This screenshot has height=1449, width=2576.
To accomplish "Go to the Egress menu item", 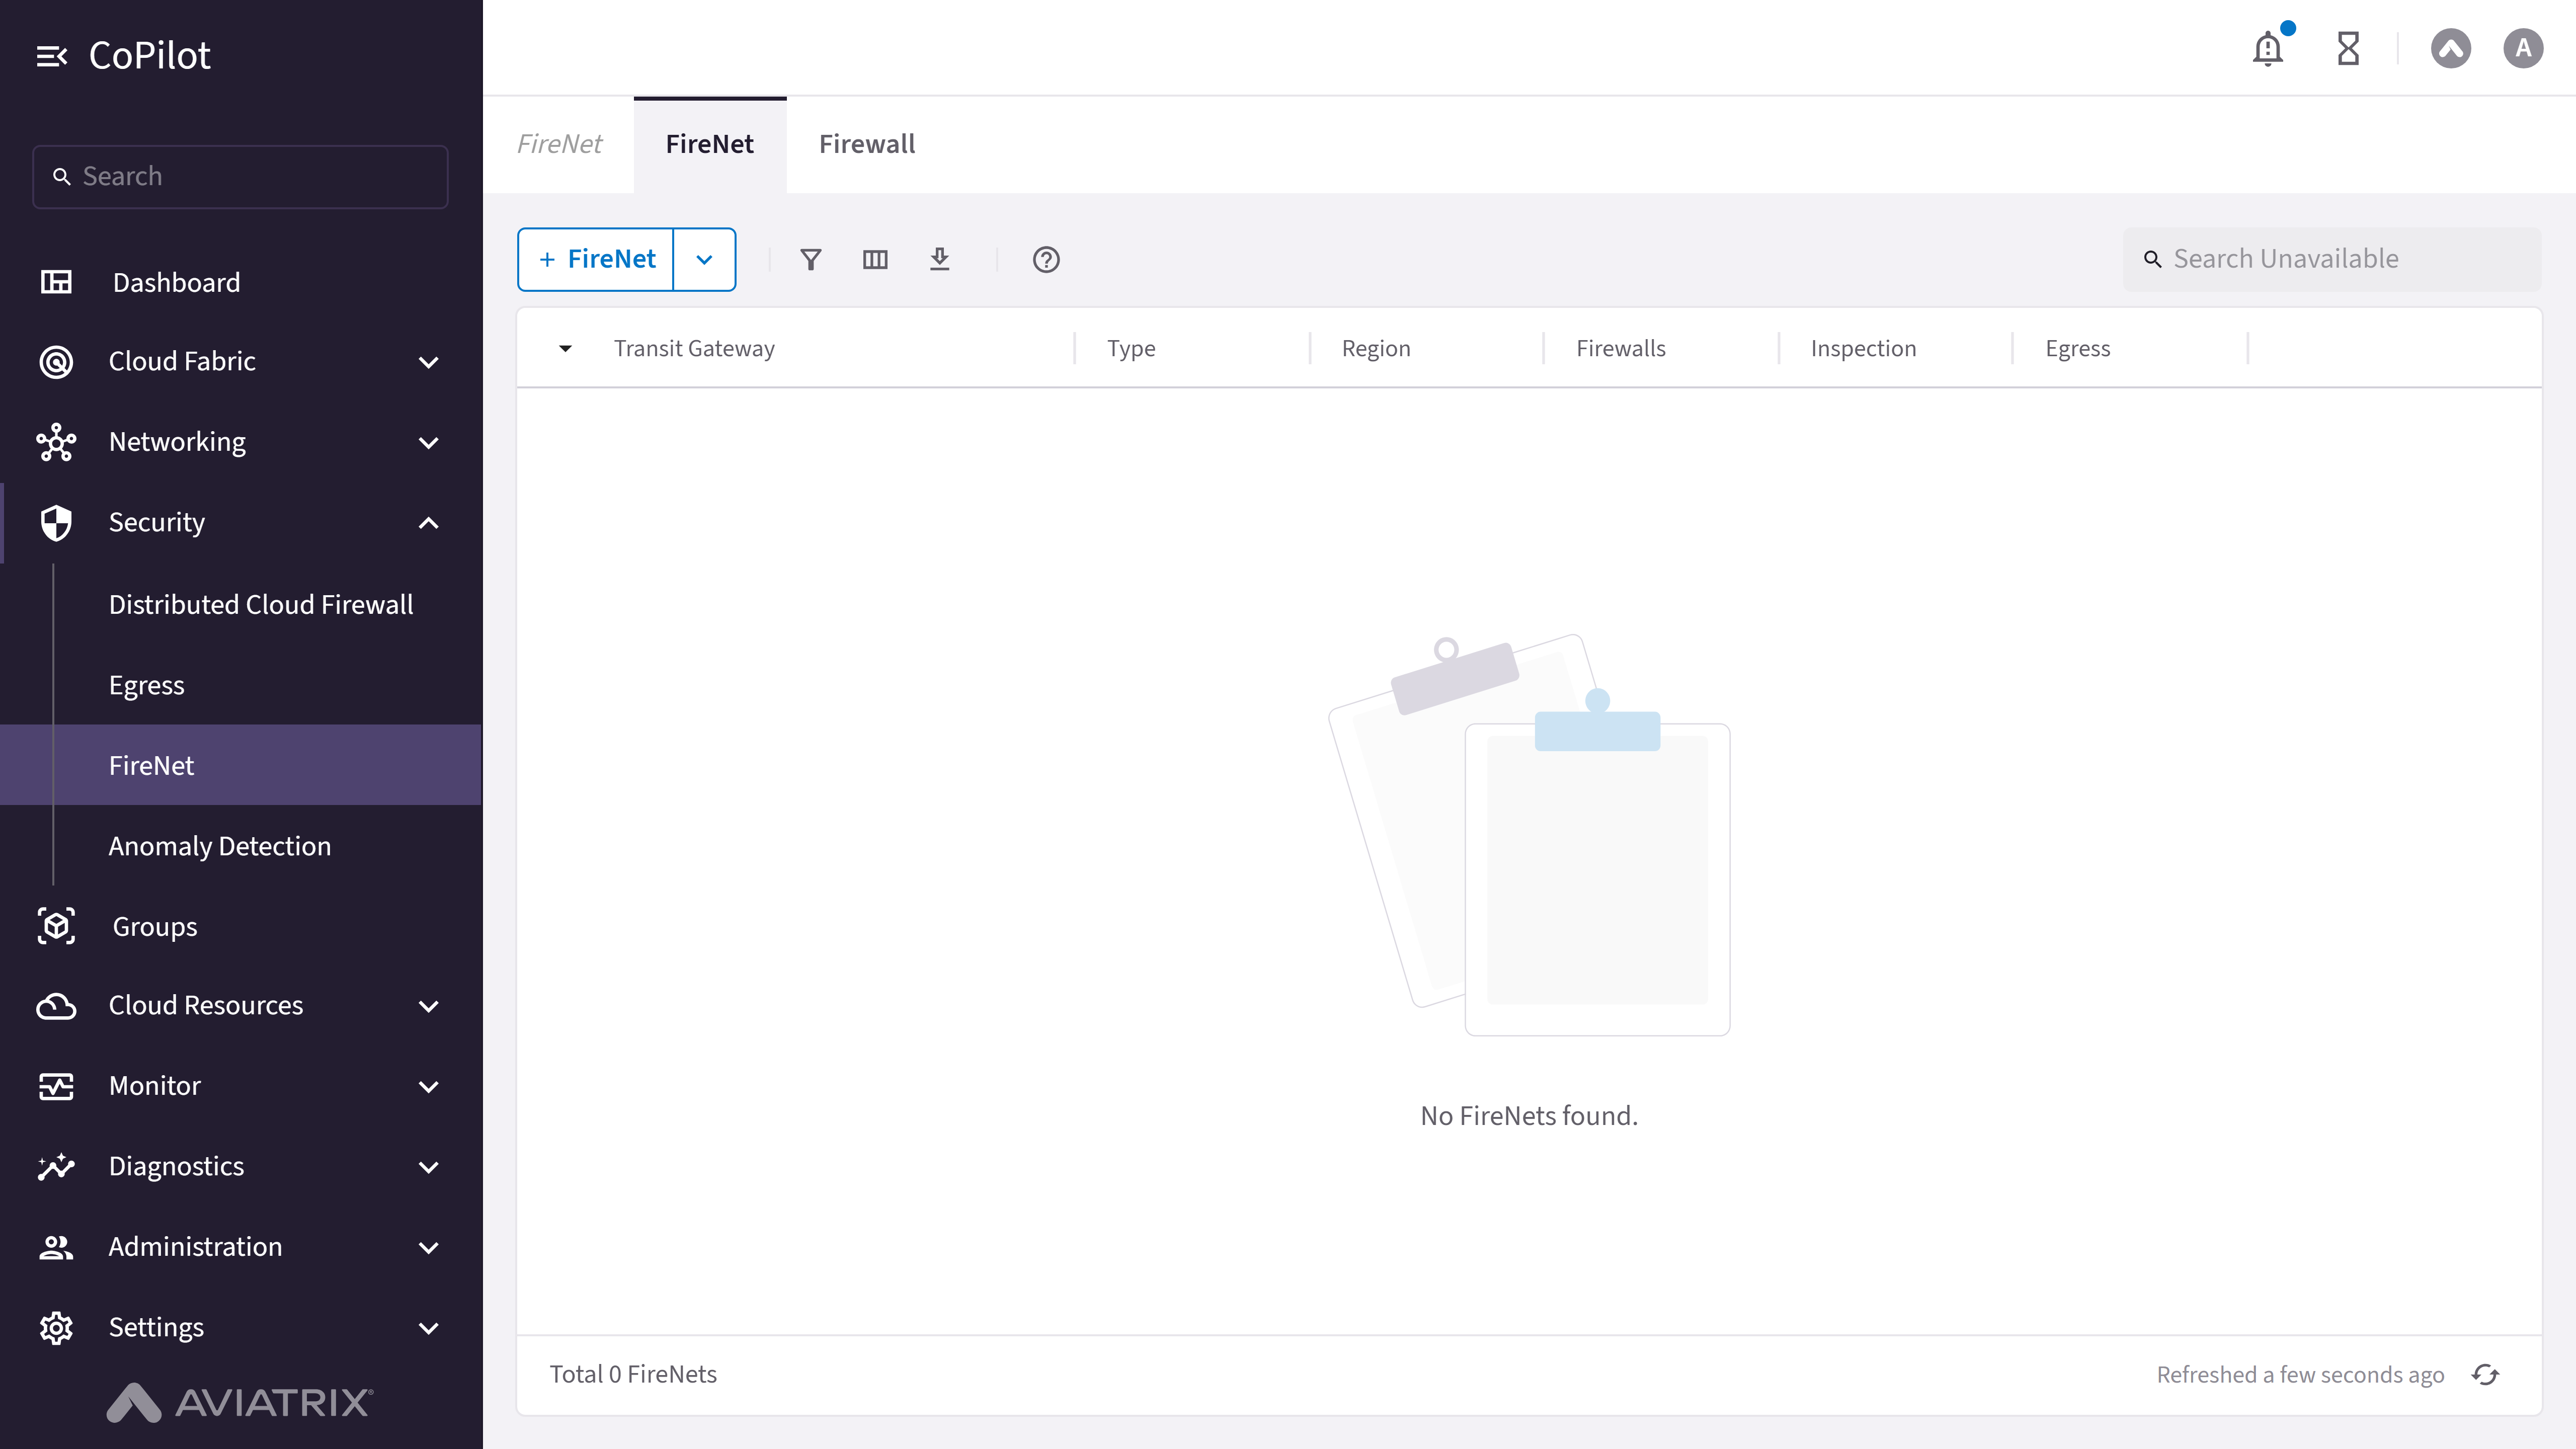I will [x=146, y=685].
